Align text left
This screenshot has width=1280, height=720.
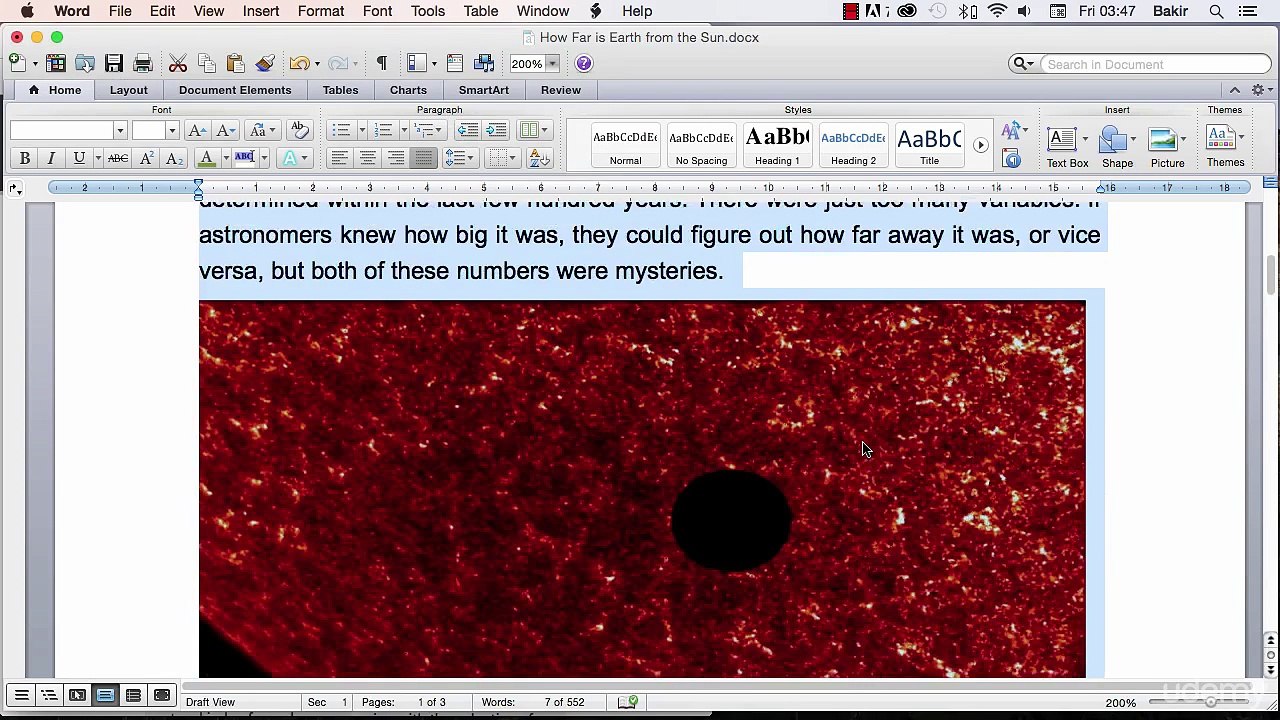(340, 158)
